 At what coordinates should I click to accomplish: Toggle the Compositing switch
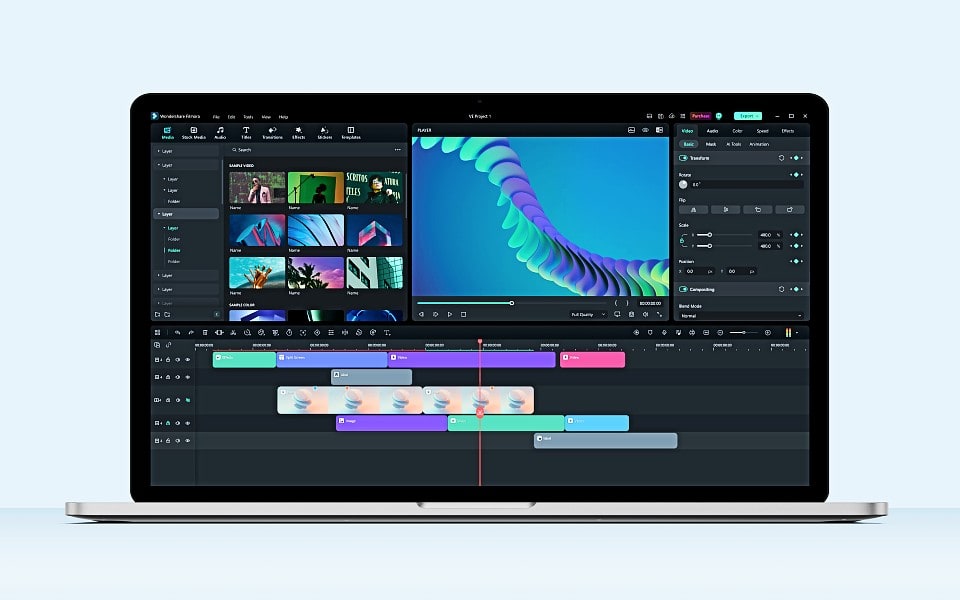pos(684,290)
